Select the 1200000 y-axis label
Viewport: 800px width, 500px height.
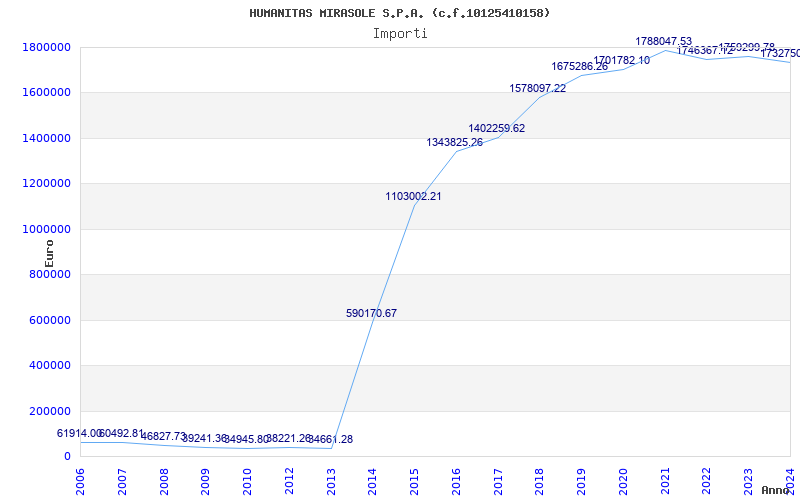[x=46, y=184]
